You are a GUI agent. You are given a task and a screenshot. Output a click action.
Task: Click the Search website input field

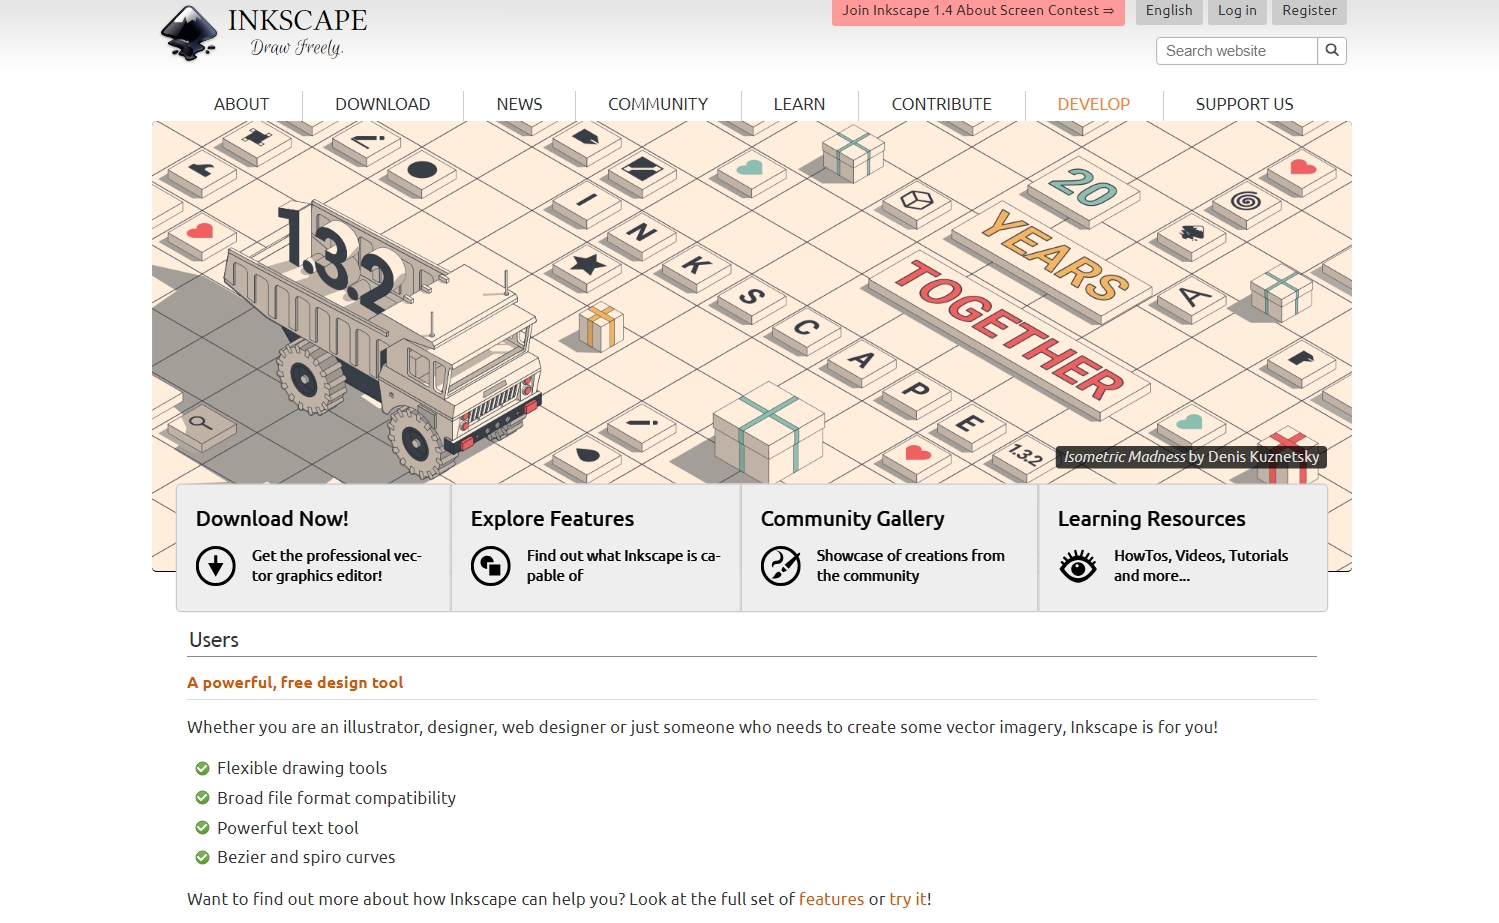coord(1235,50)
